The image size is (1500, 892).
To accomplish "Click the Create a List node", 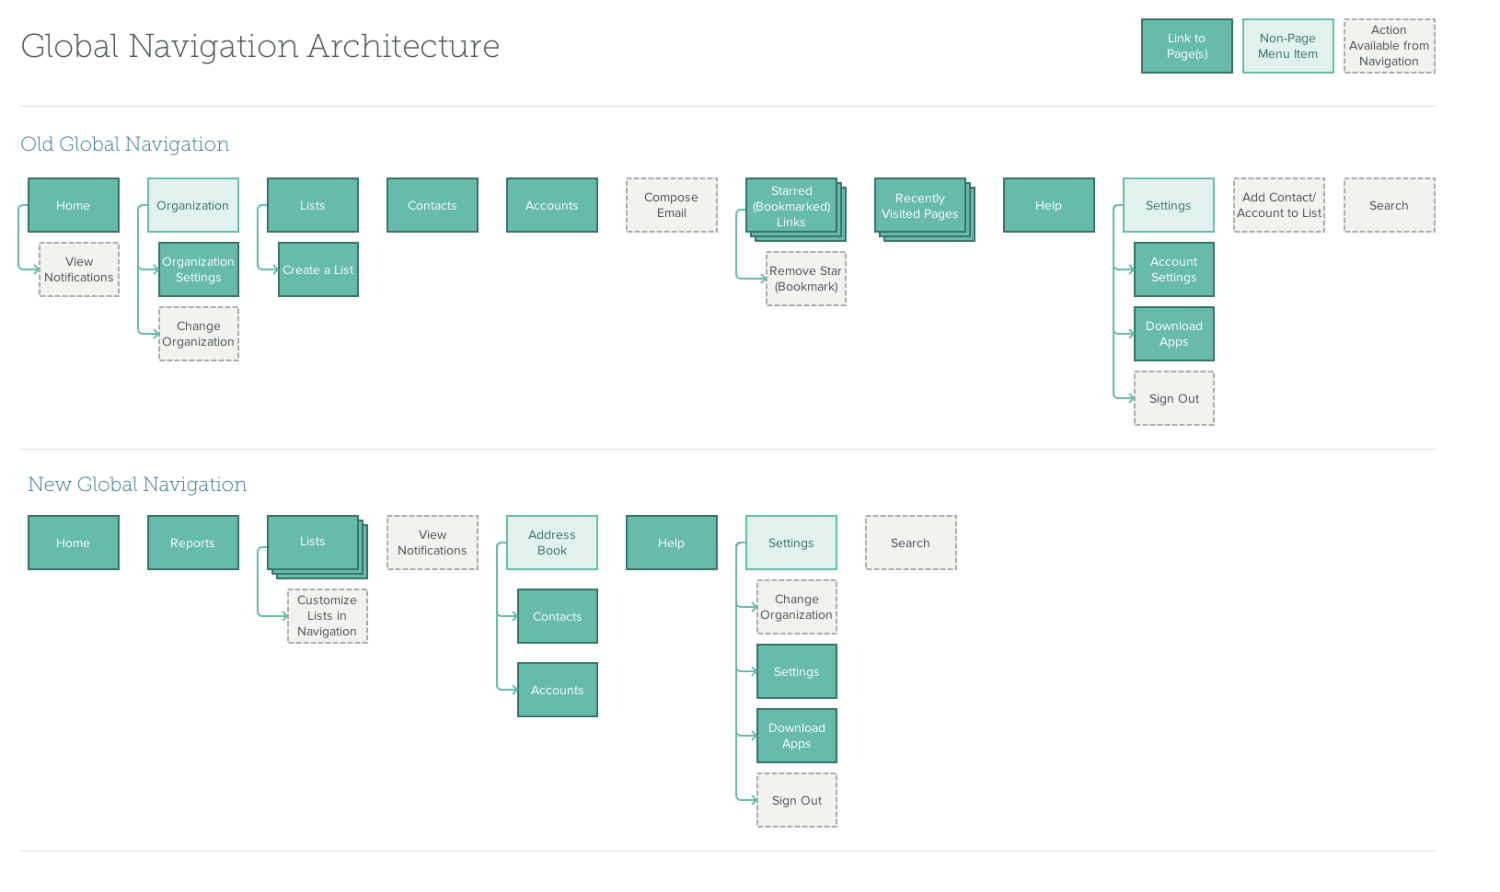I will point(318,269).
